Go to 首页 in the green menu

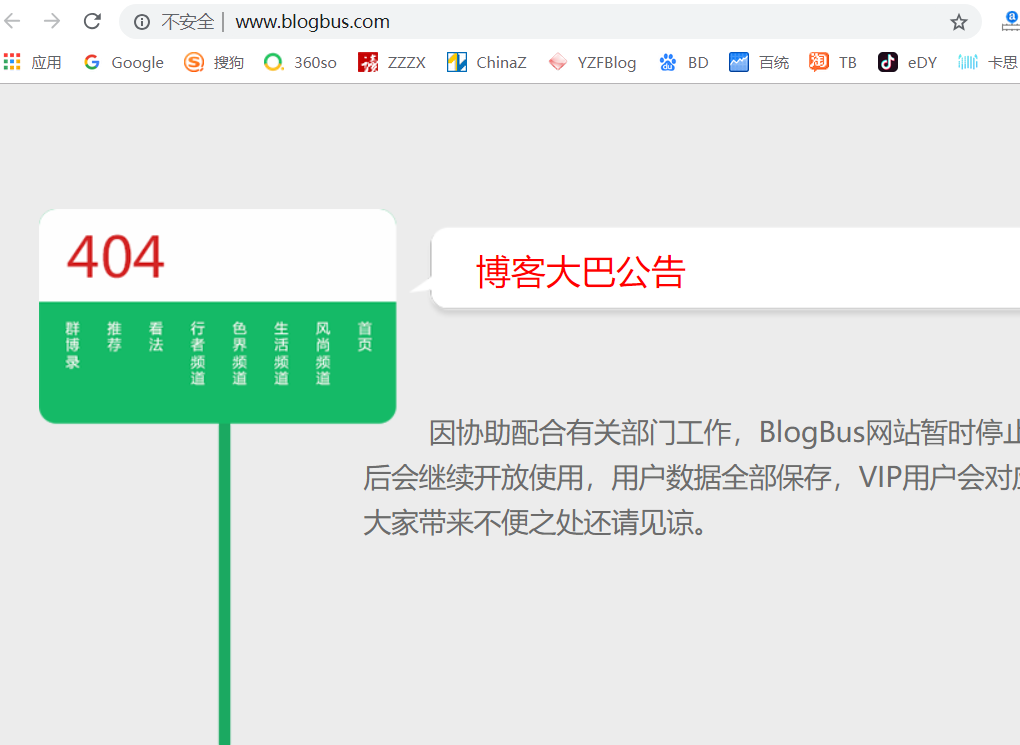pyautogui.click(x=365, y=337)
